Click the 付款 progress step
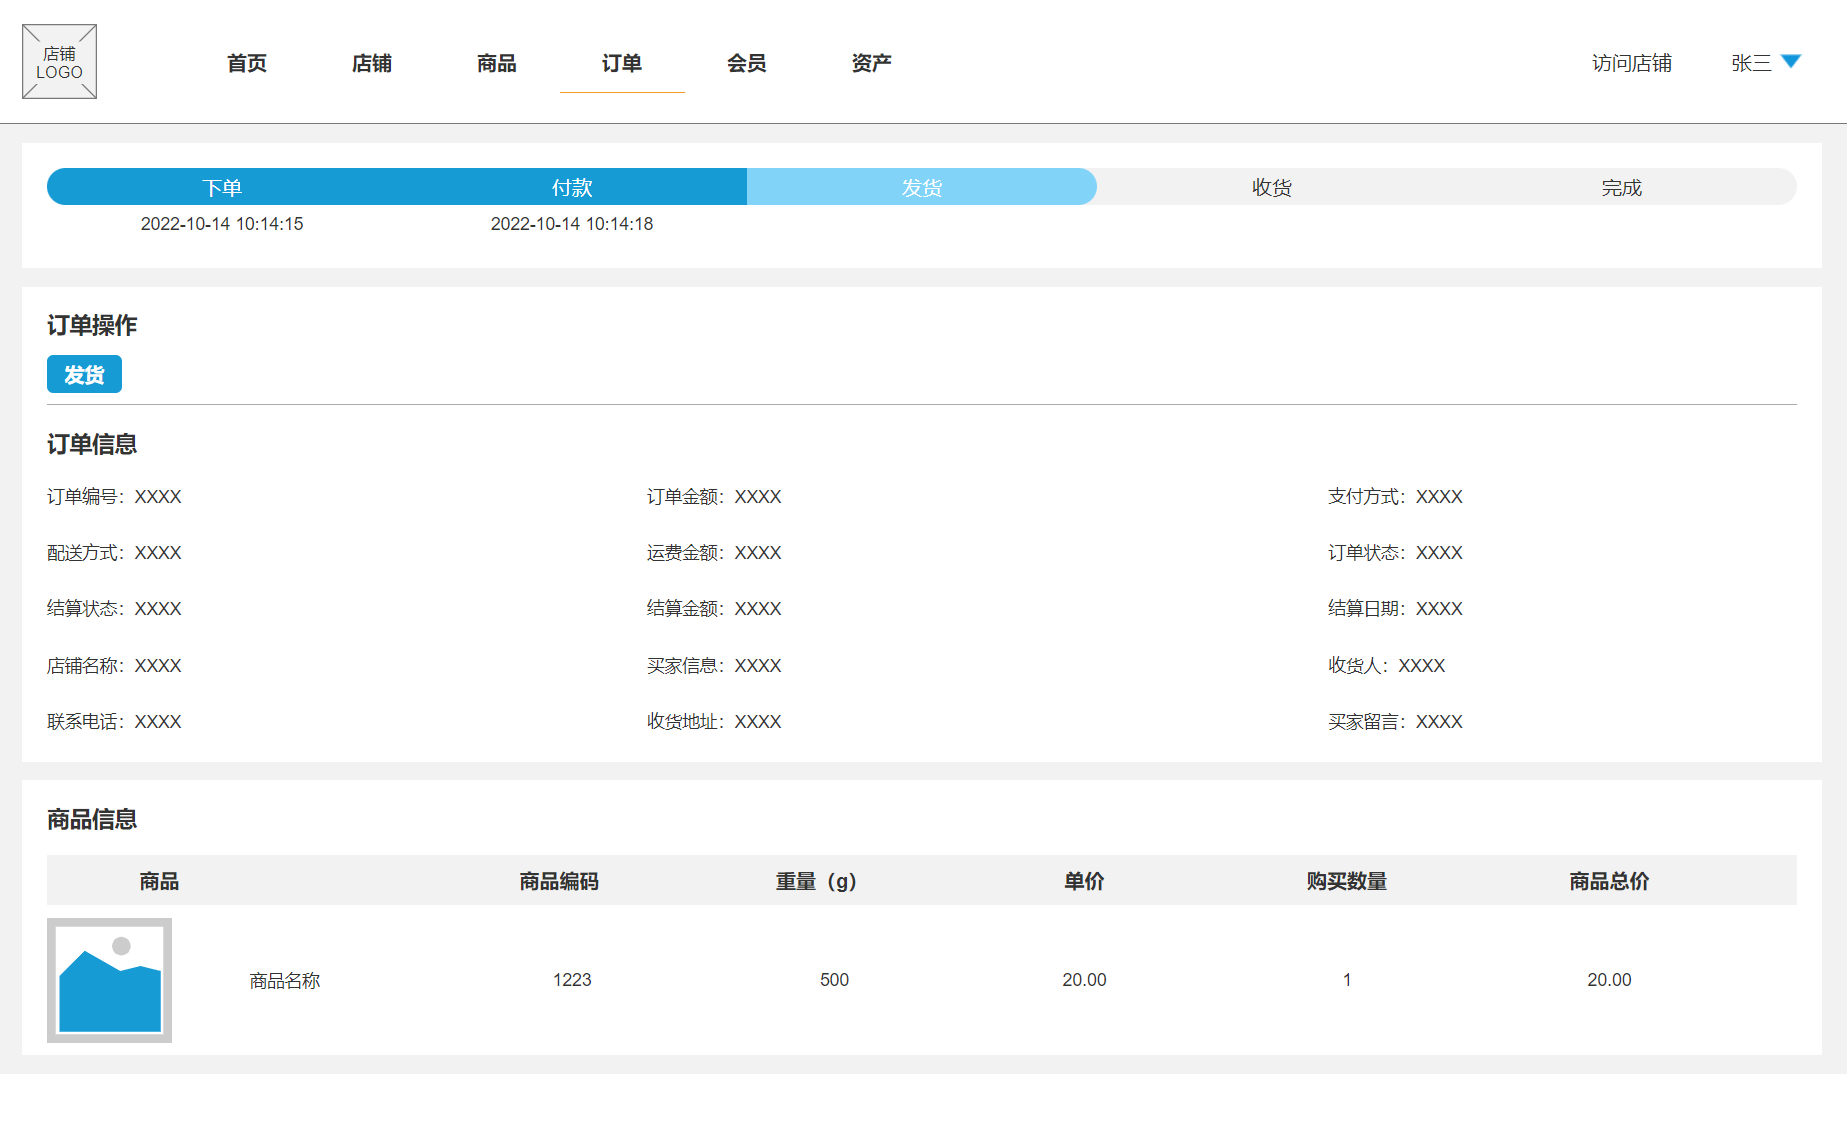 [572, 187]
